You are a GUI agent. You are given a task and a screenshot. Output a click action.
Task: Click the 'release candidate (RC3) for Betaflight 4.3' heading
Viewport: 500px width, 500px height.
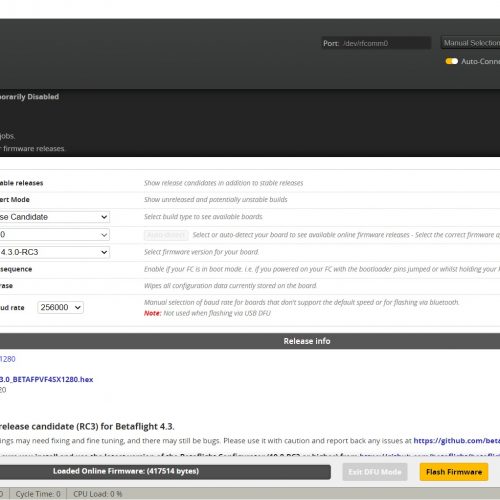(x=87, y=426)
